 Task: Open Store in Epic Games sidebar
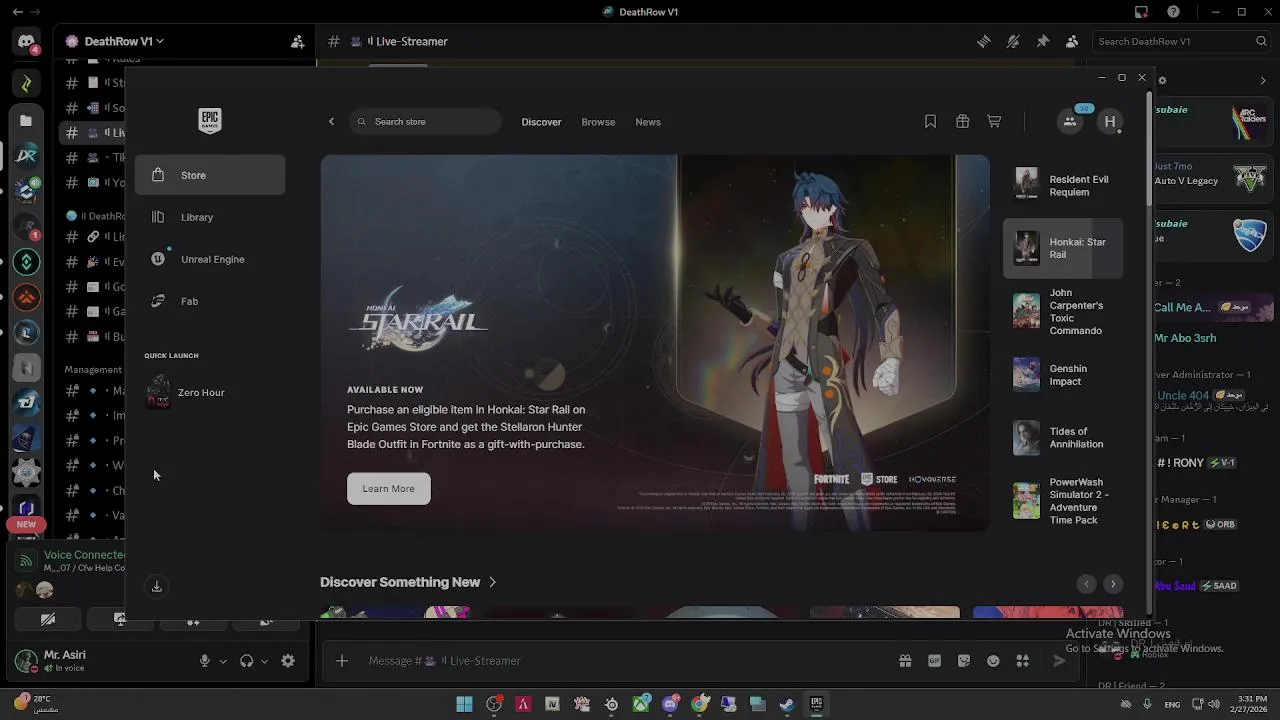[x=210, y=175]
